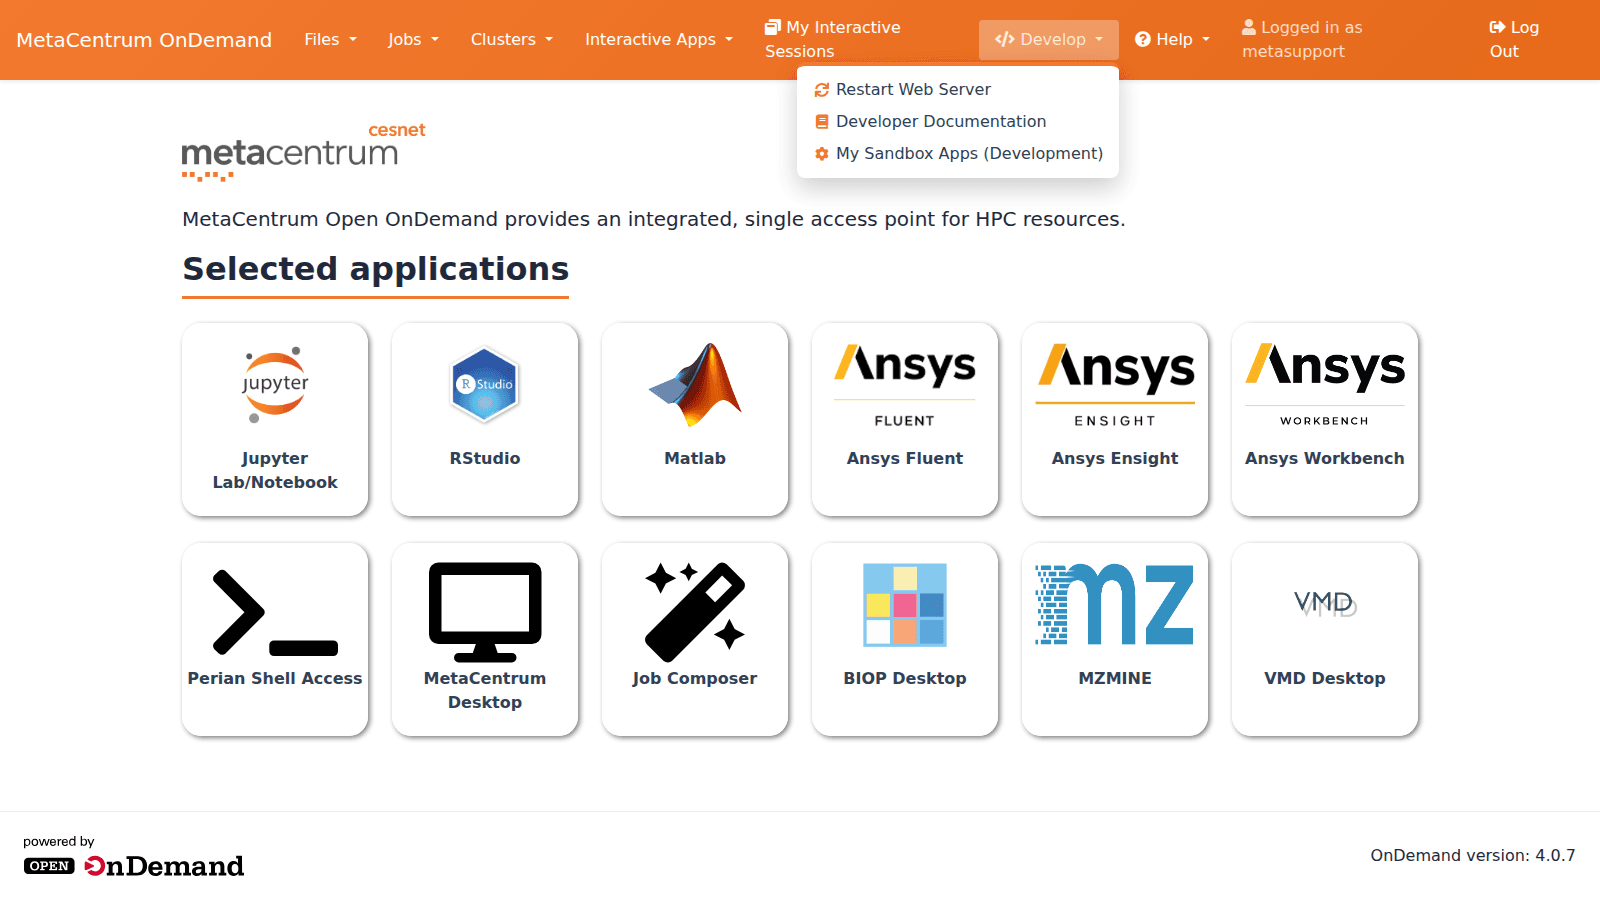
Task: Click the MetaCentrum OnDemand brand link
Action: pos(144,40)
